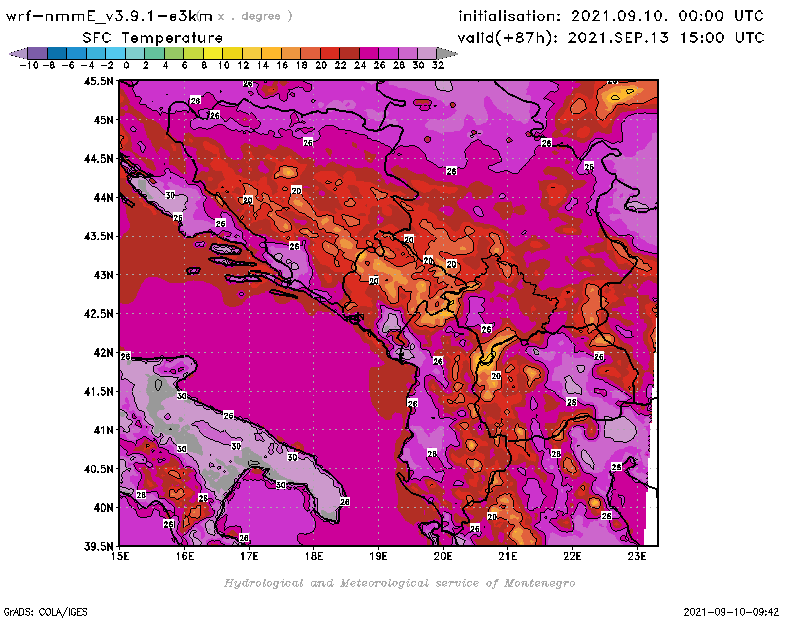800x618 pixels.
Task: Click the 2021-09-10-09:42 timestamp footer
Action: (x=731, y=612)
